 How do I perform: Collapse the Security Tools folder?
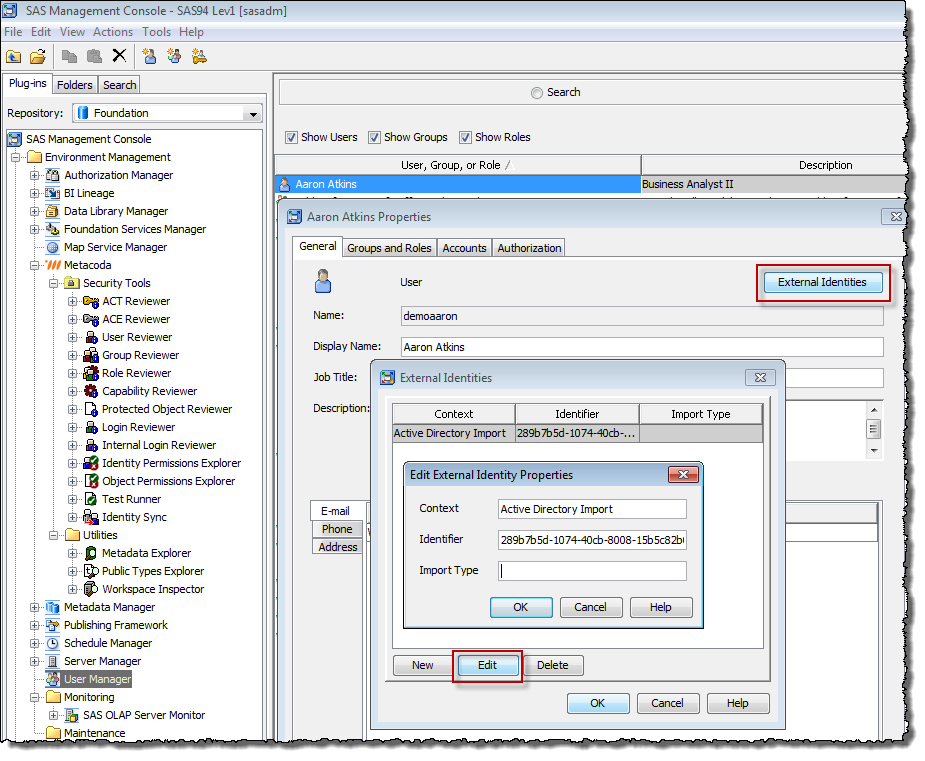pos(54,283)
